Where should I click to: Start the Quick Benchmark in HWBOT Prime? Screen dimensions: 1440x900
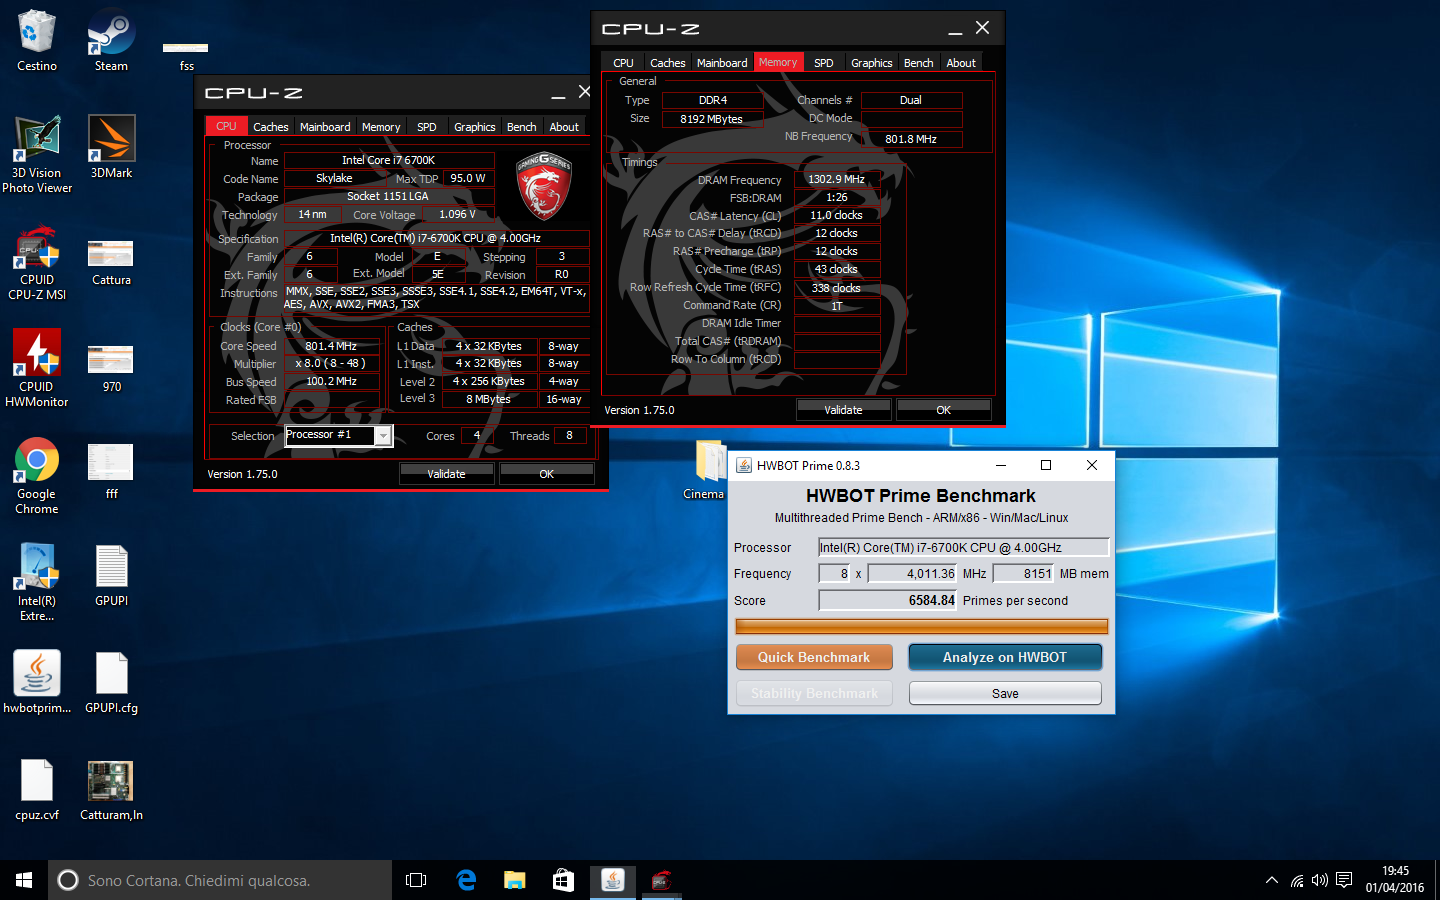pos(814,657)
